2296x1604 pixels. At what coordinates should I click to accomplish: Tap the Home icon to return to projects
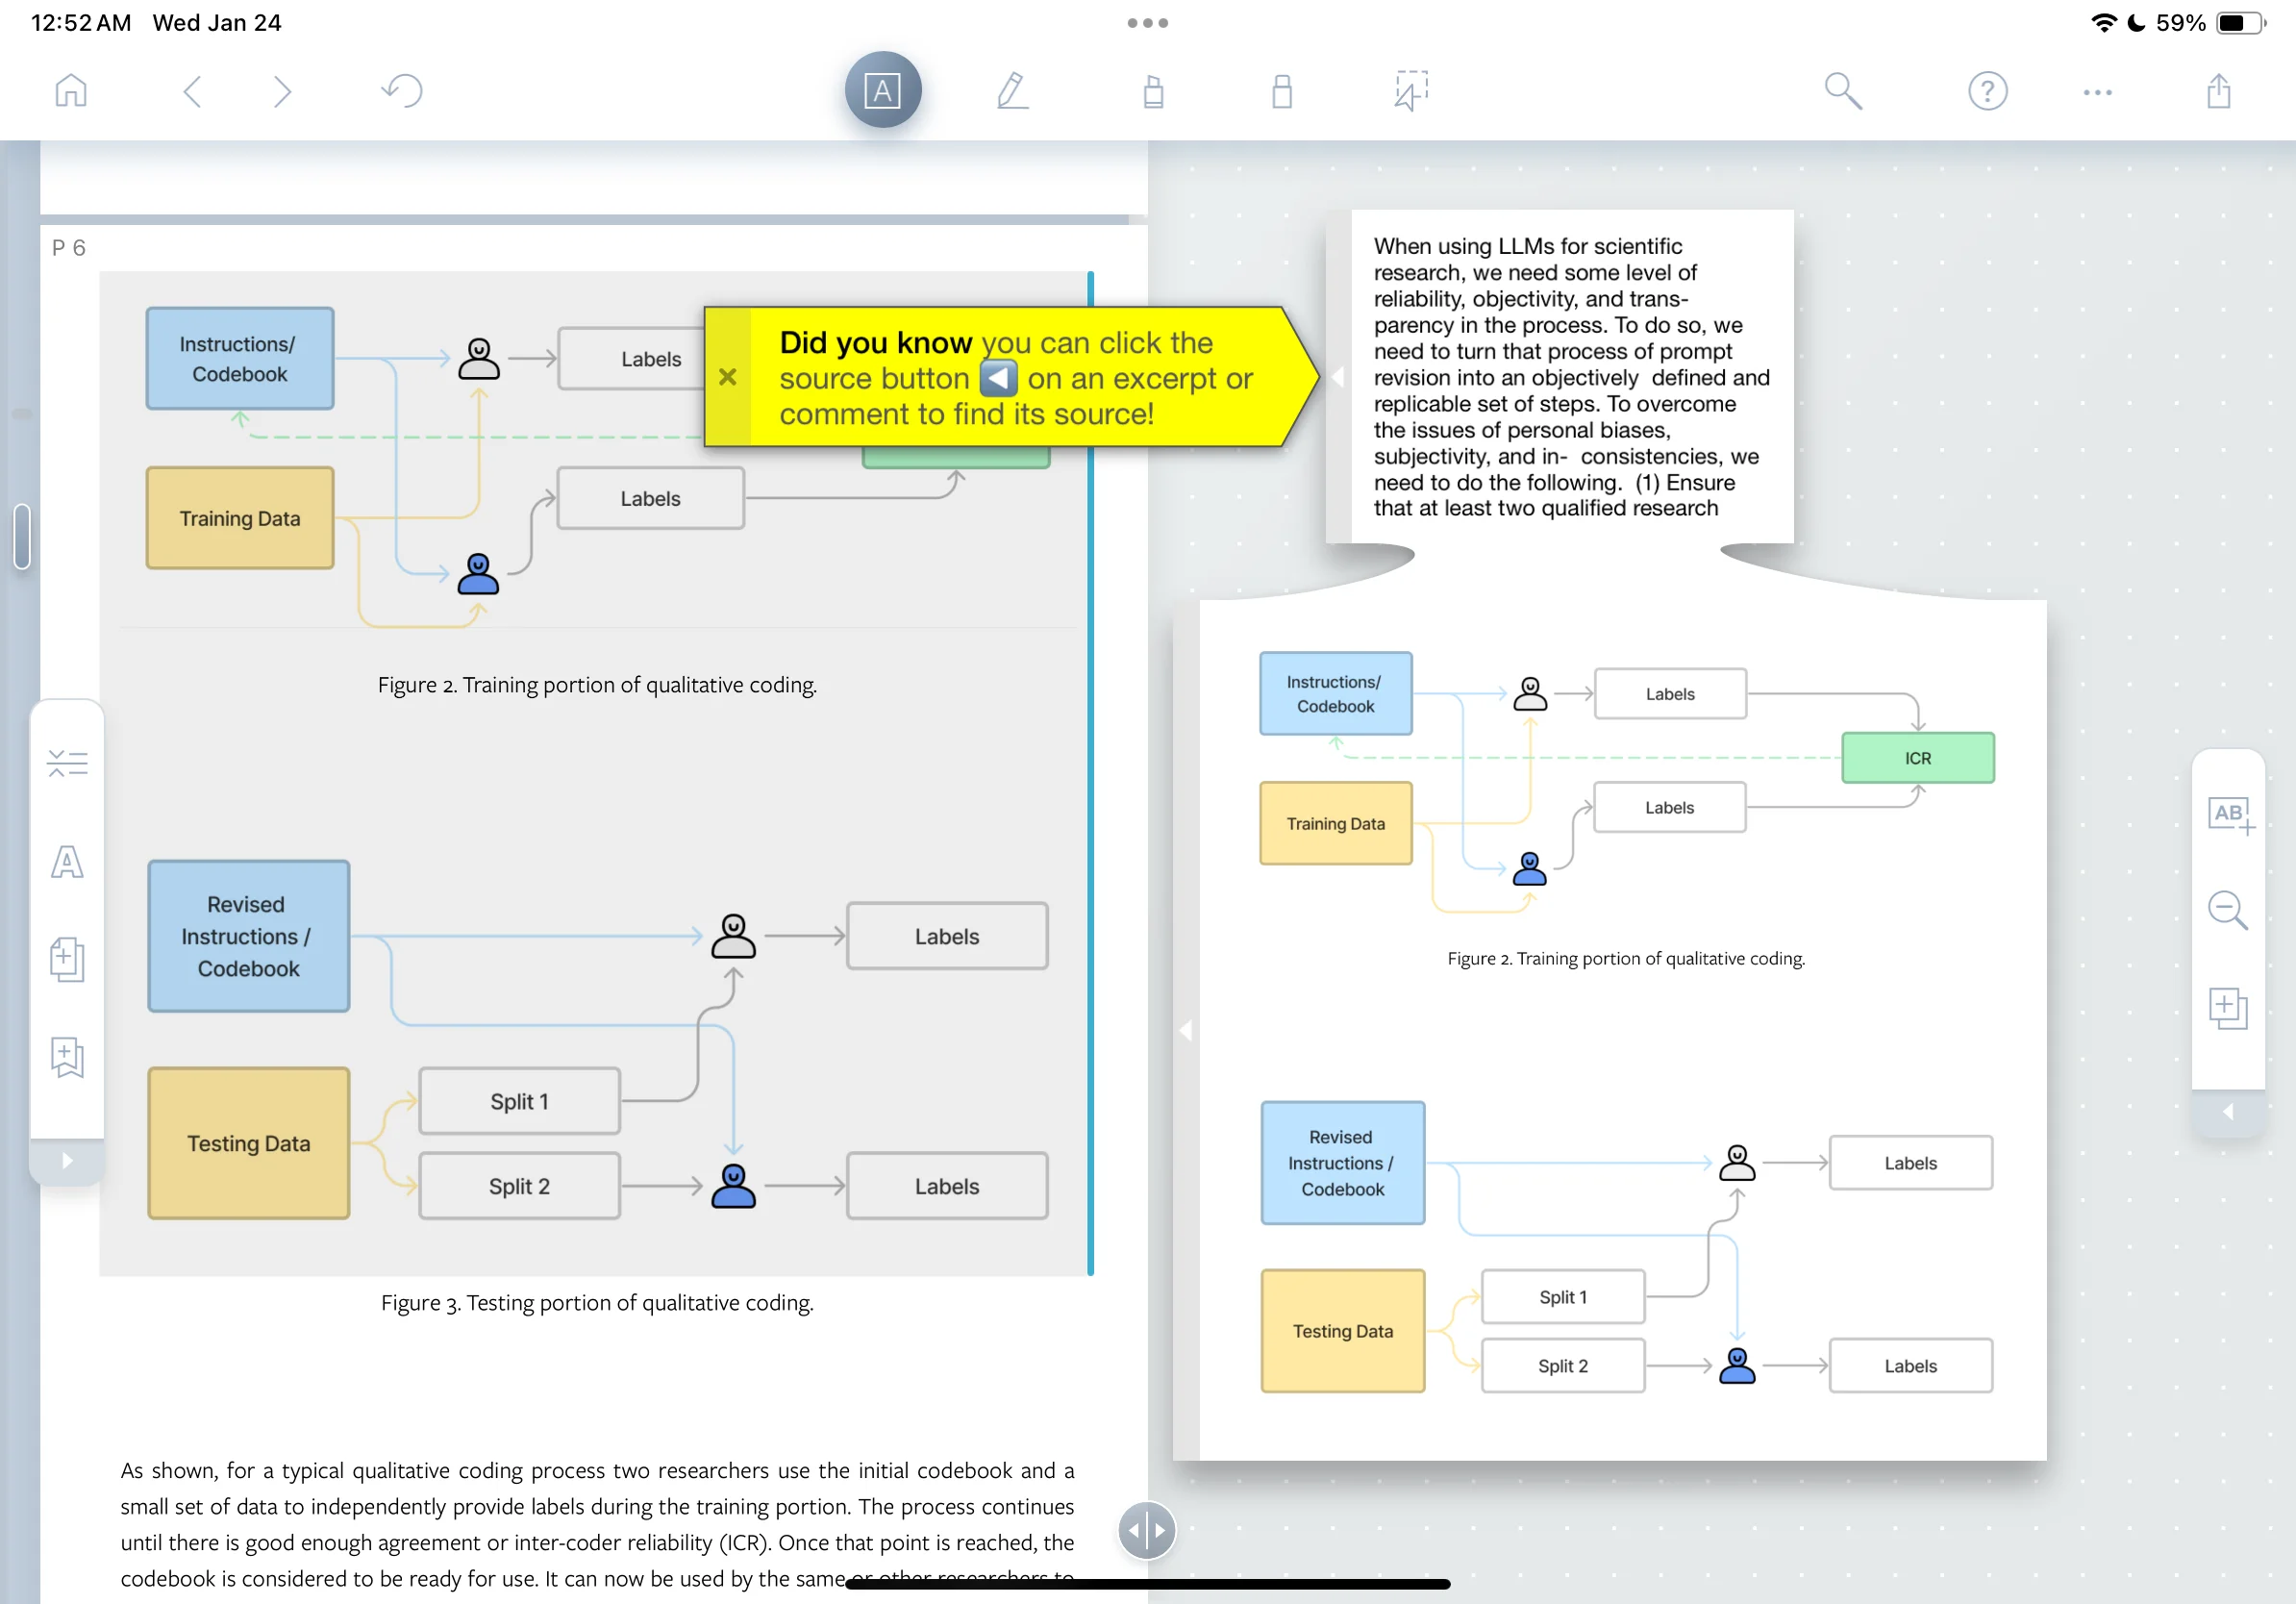pyautogui.click(x=71, y=90)
